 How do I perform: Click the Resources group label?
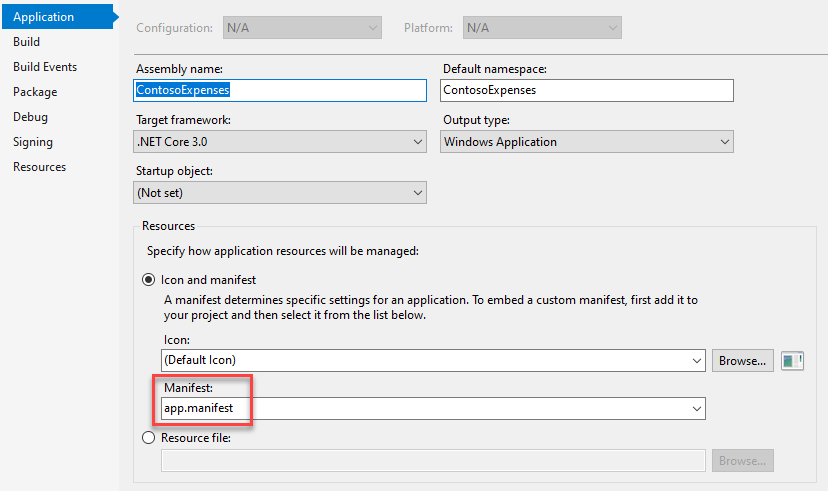(168, 226)
